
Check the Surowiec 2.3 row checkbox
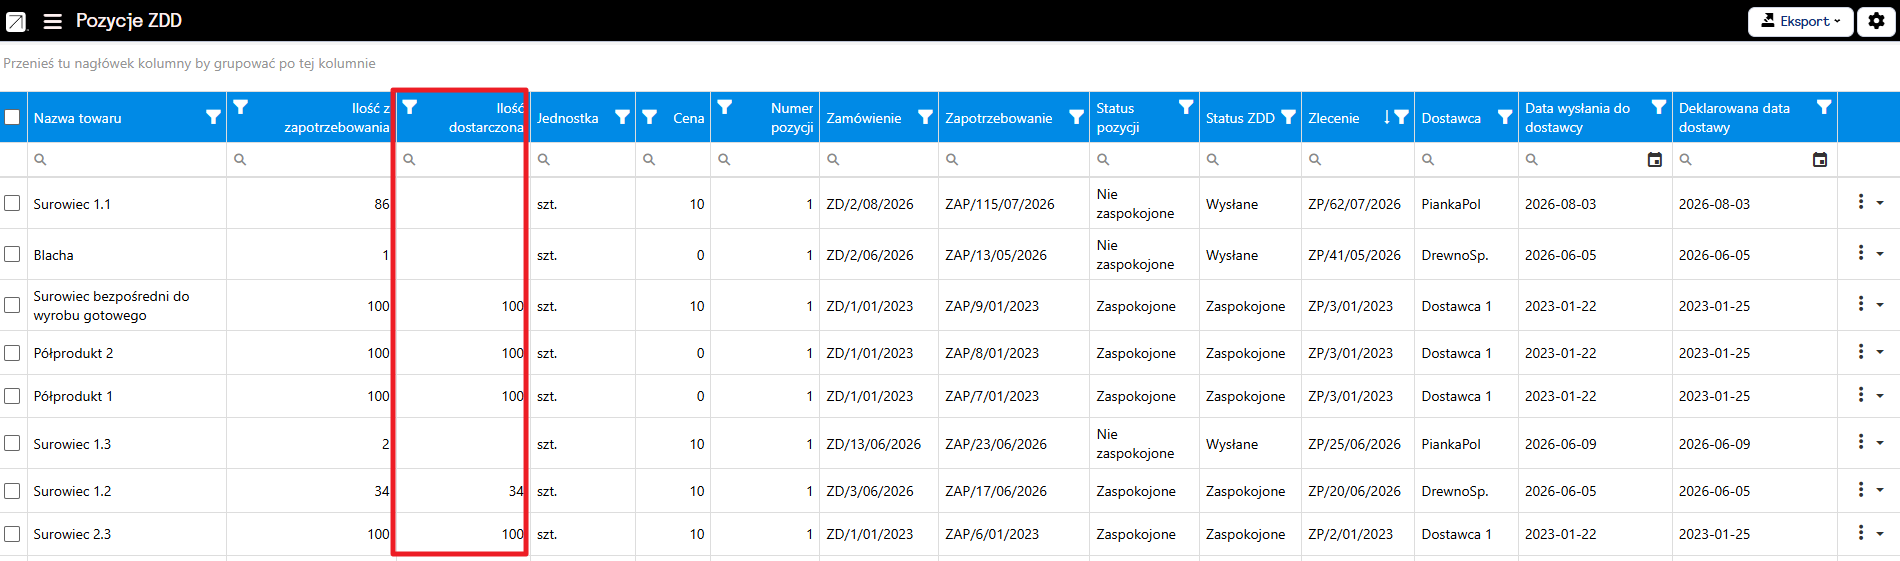(x=12, y=534)
